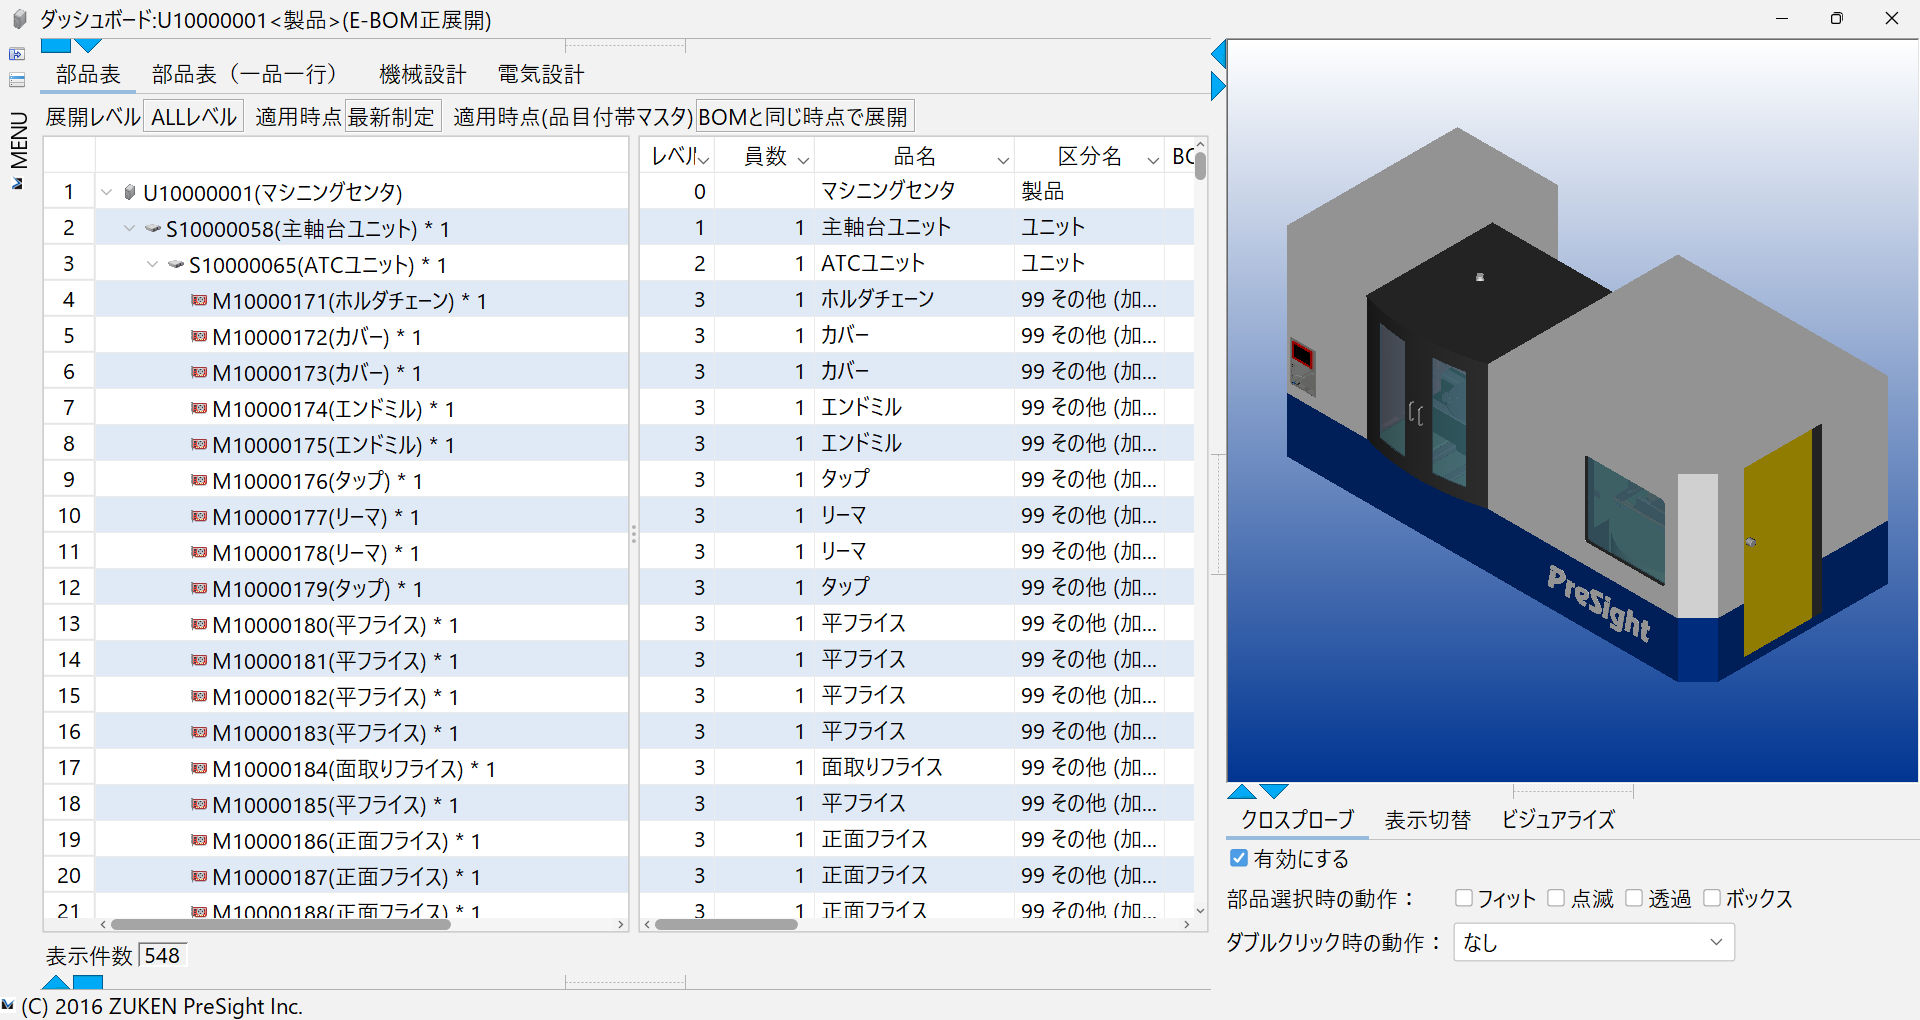Viewport: 1920px width, 1020px height.
Task: Enable the 透過 option for part selection
Action: 1635,898
